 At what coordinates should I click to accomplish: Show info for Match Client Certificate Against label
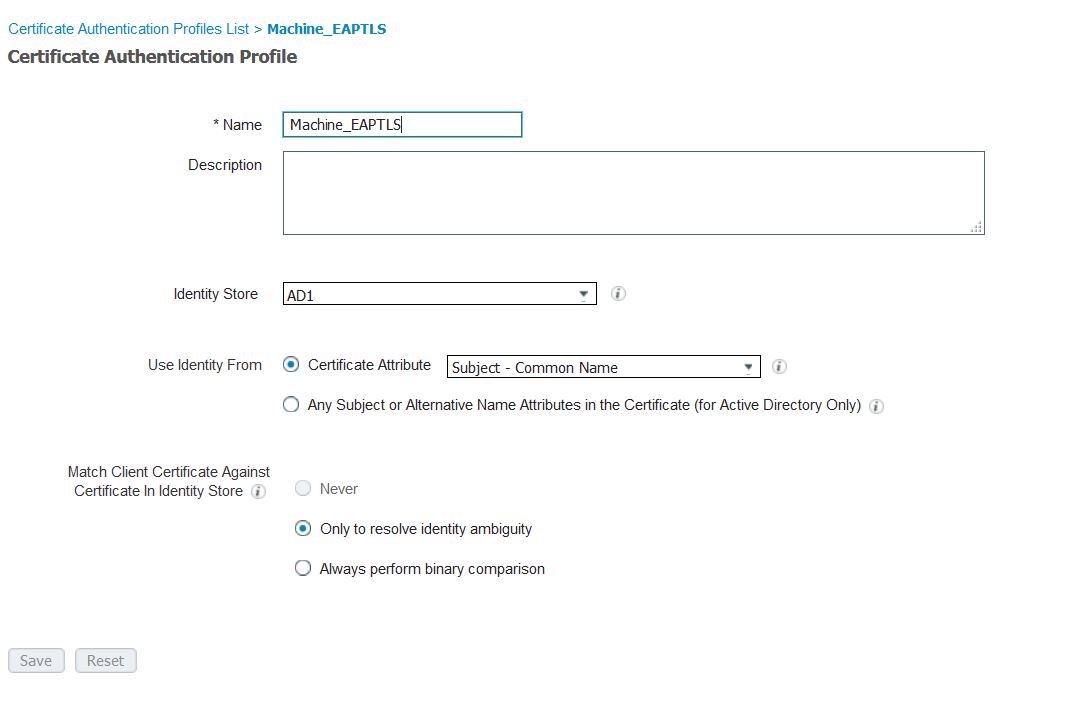coord(258,491)
